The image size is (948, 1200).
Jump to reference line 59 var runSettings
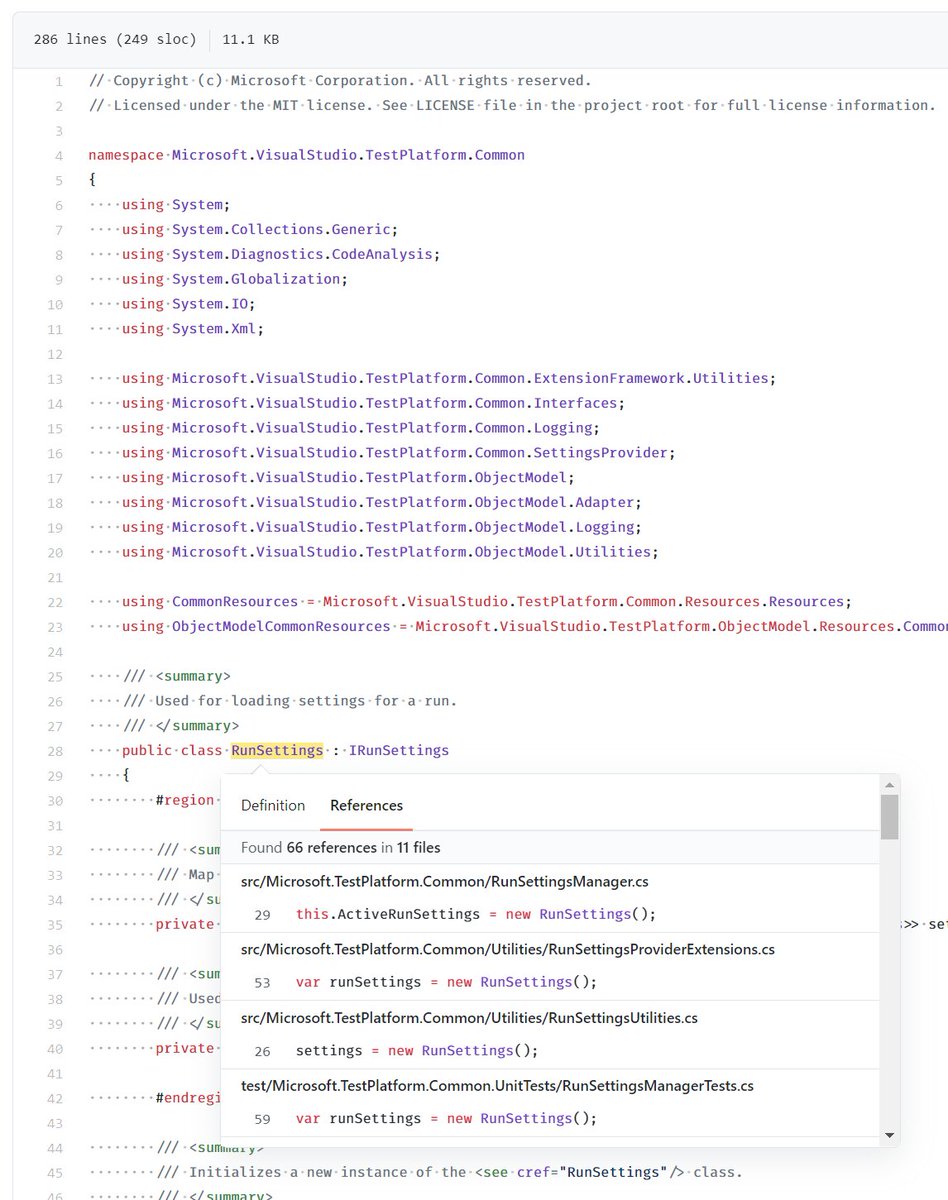click(x=446, y=1118)
